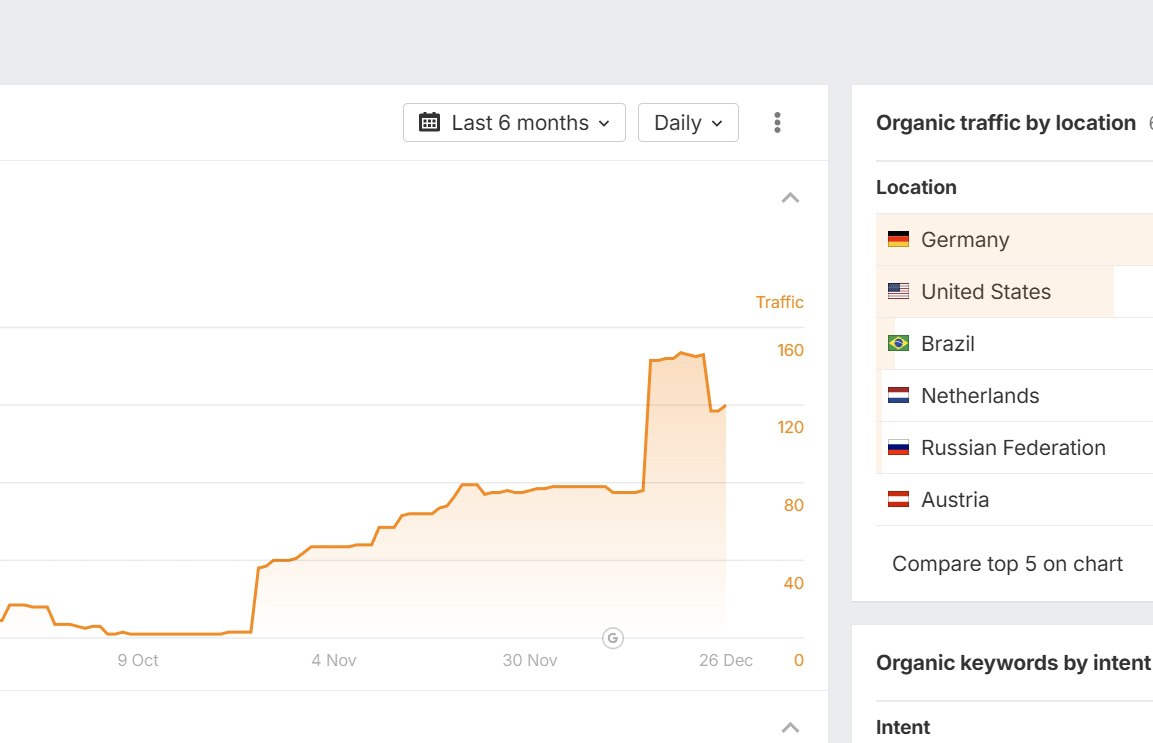Collapse the section below the chart using its chevron
Viewport: 1153px width, 743px height.
click(x=790, y=728)
